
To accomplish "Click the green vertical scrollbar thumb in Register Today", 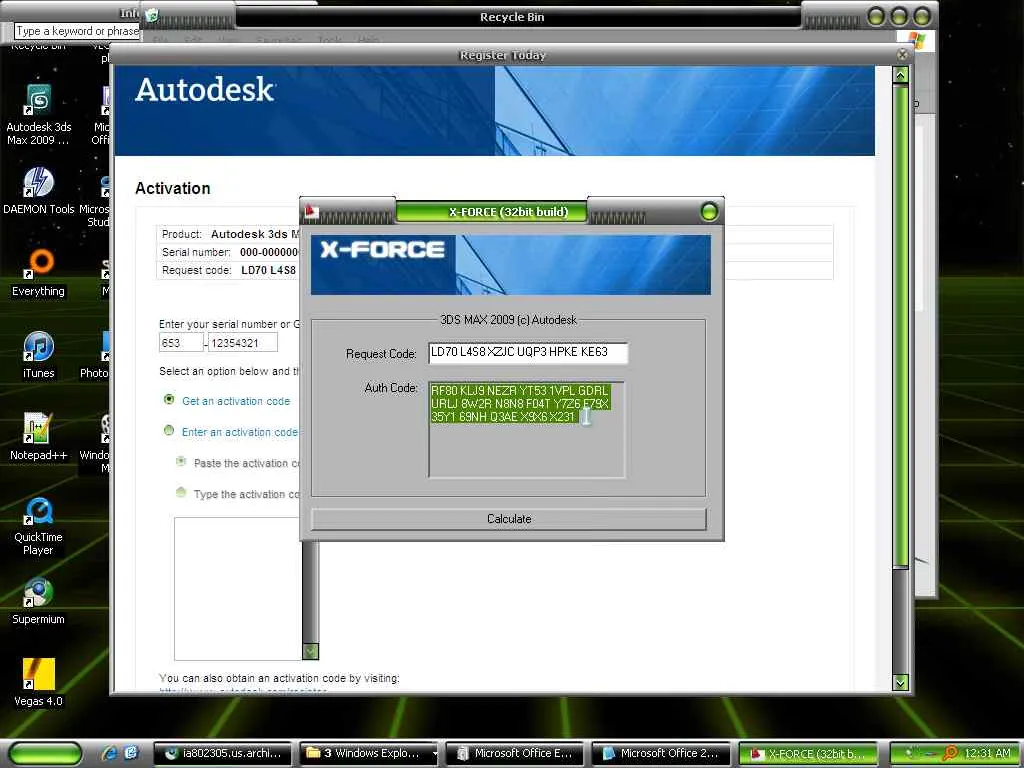I will [901, 325].
